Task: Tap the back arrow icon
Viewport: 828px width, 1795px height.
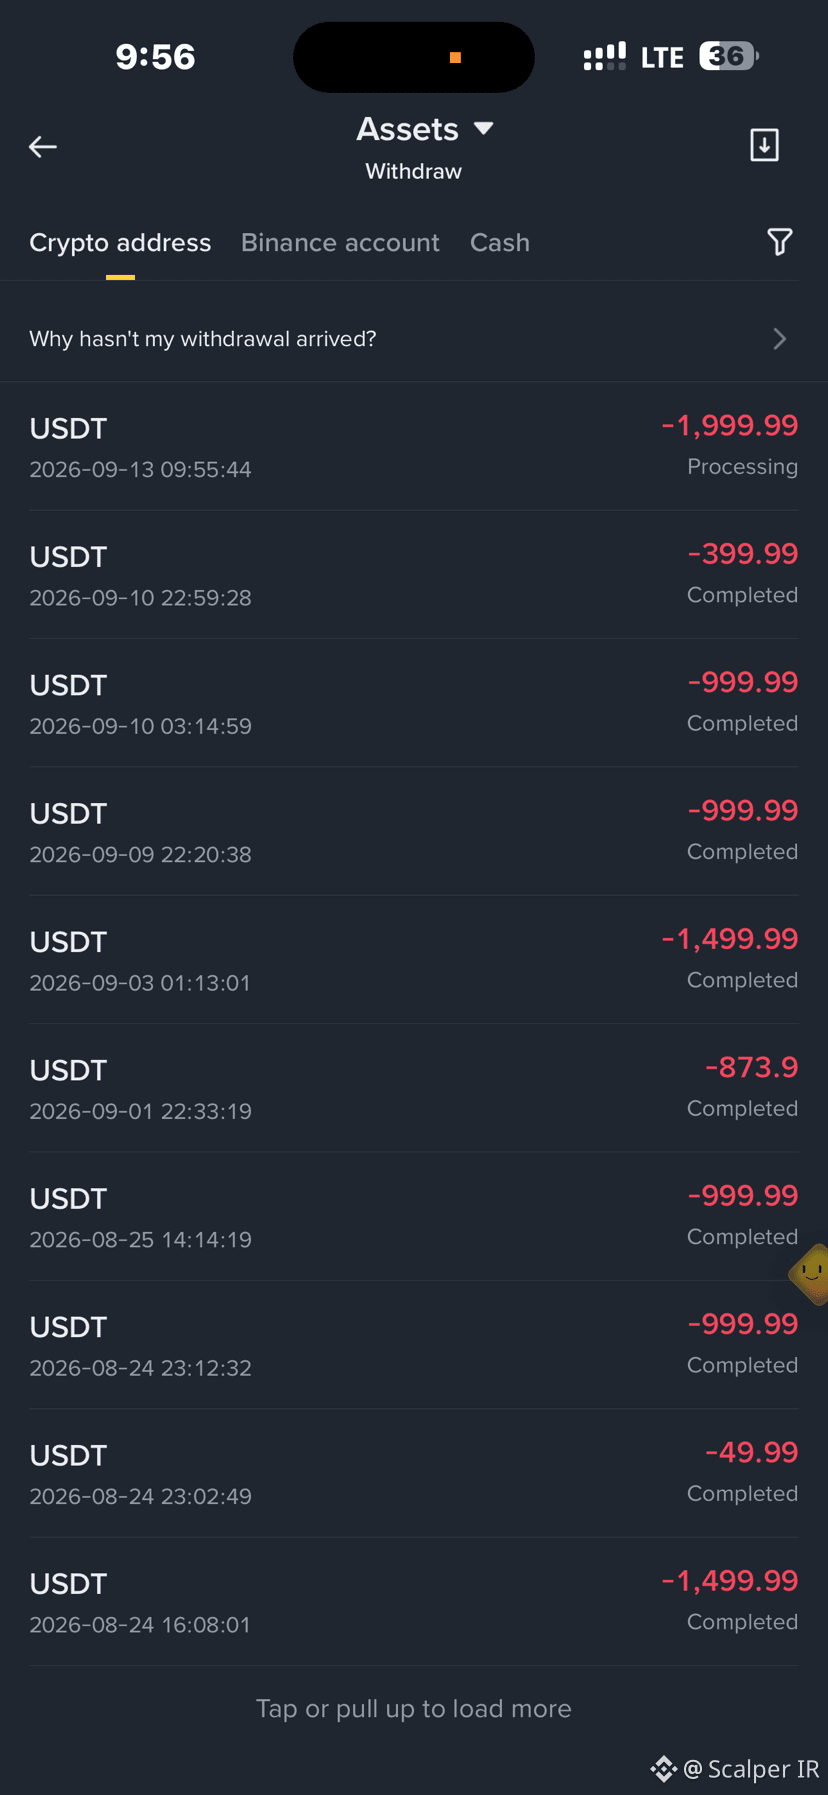Action: [x=43, y=147]
